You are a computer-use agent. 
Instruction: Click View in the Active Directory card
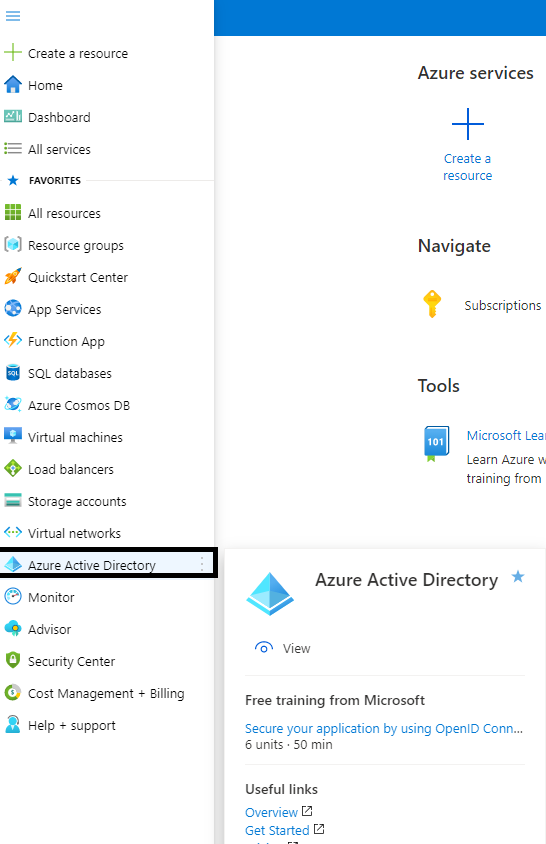[x=283, y=648]
